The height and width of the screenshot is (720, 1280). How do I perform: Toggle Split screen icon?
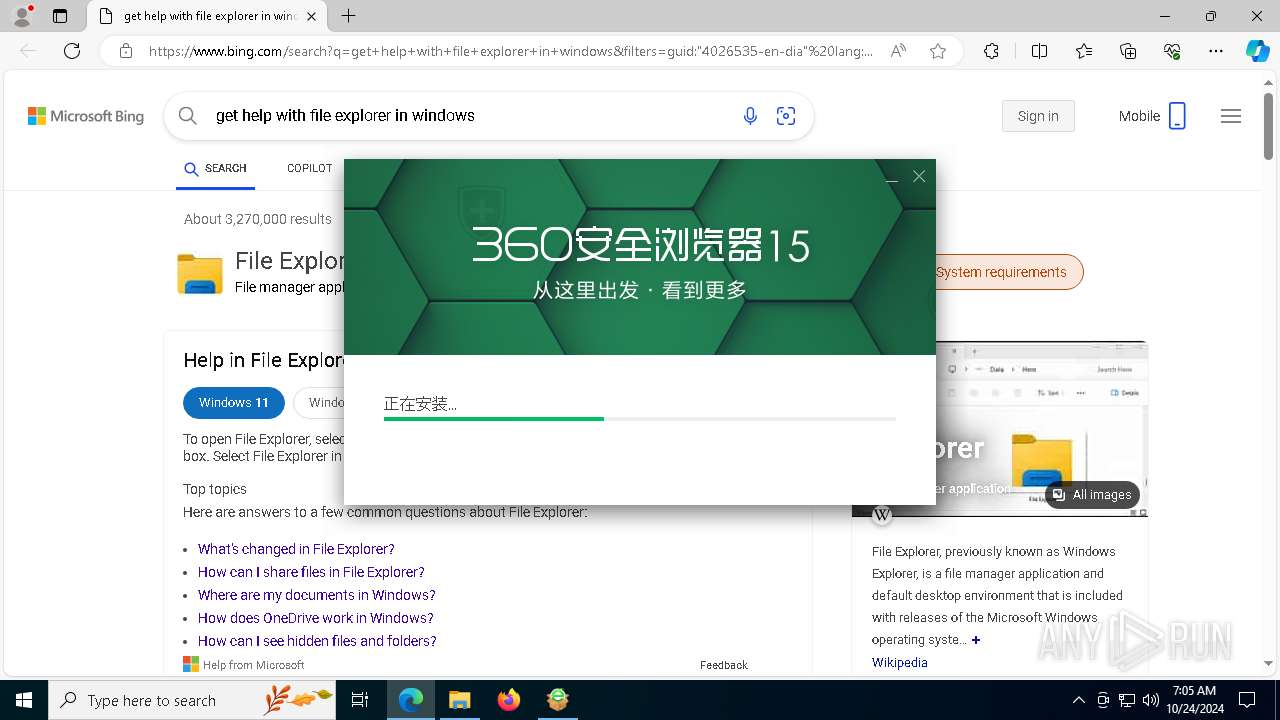(x=1039, y=51)
